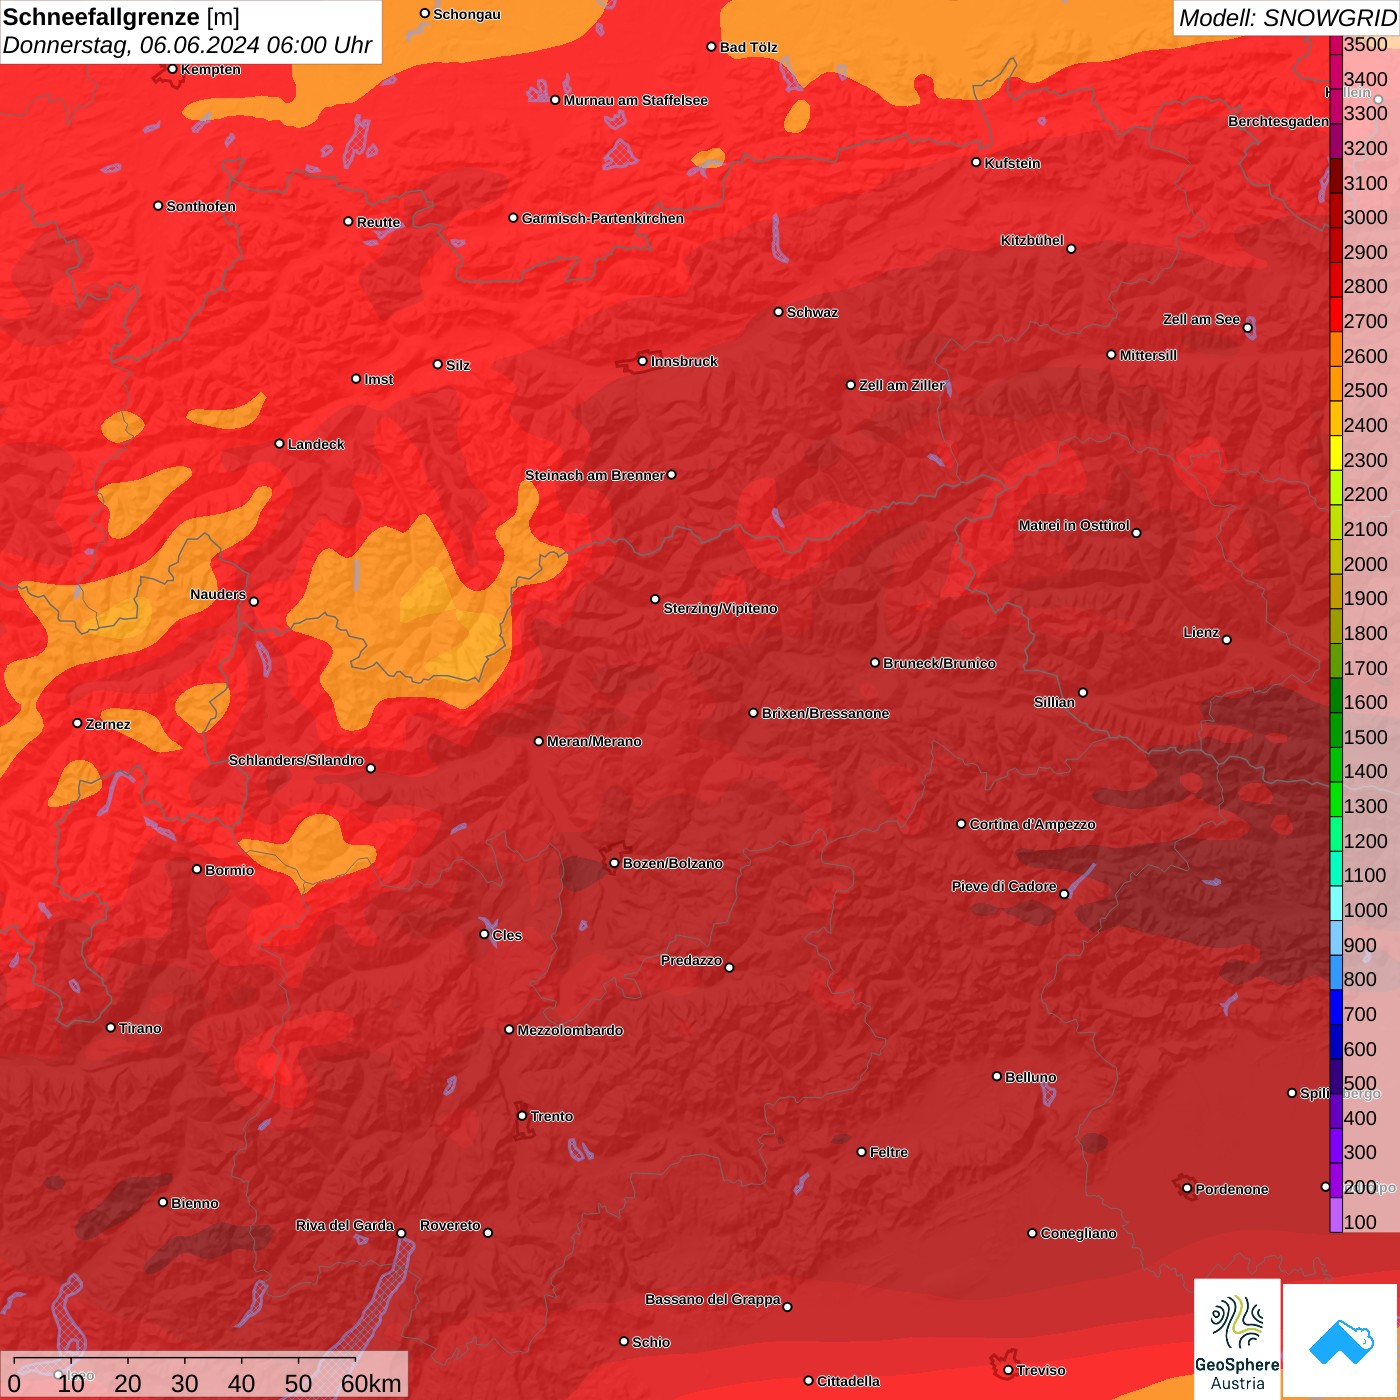The image size is (1400, 1400).
Task: Click the Pordenone city marker
Action: [x=1187, y=1188]
